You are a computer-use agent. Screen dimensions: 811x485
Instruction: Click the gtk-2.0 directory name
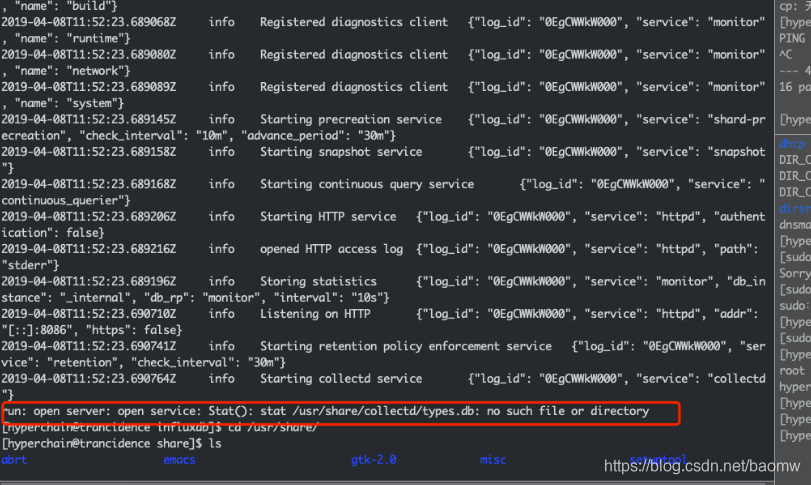[x=373, y=460]
